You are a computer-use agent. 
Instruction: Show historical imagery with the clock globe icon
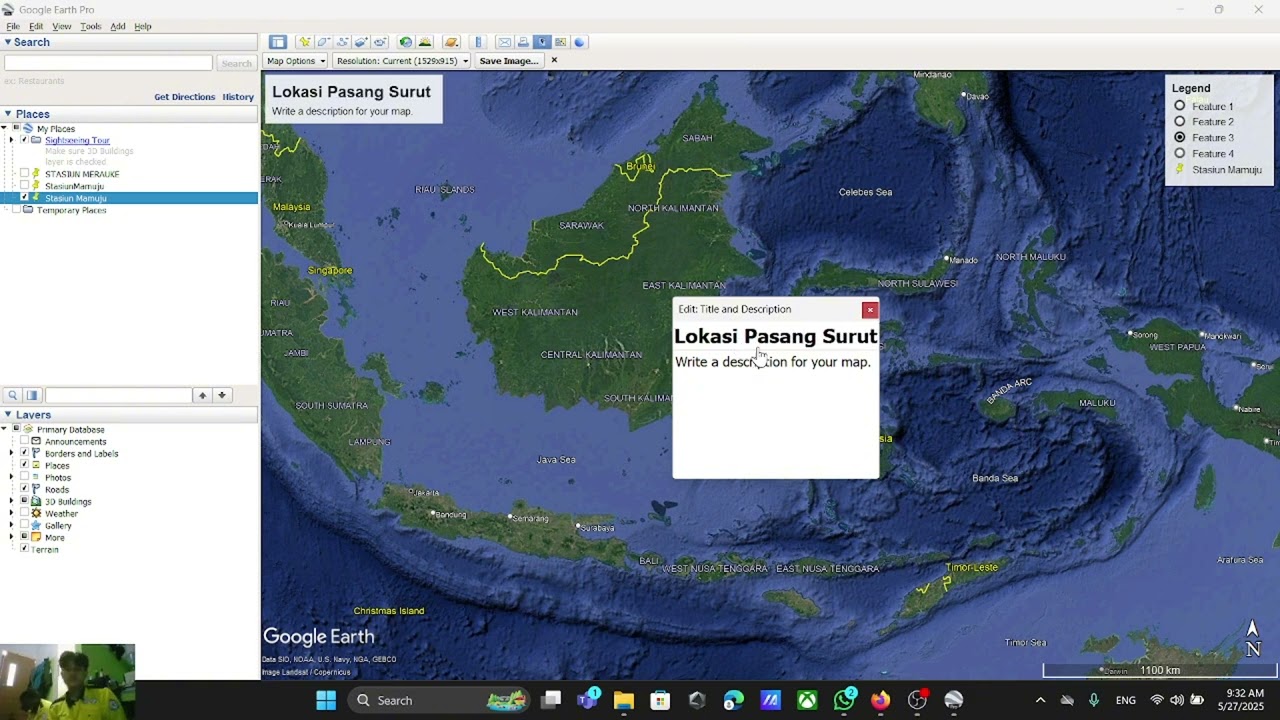[x=405, y=42]
